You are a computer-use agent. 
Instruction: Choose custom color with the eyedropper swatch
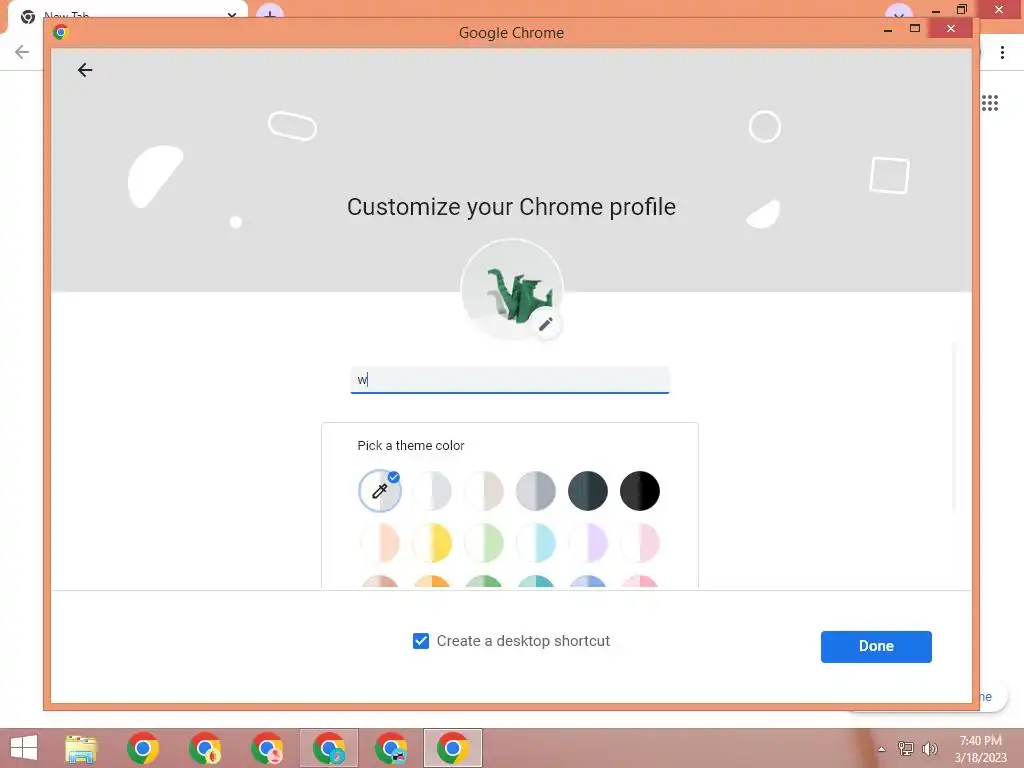380,491
